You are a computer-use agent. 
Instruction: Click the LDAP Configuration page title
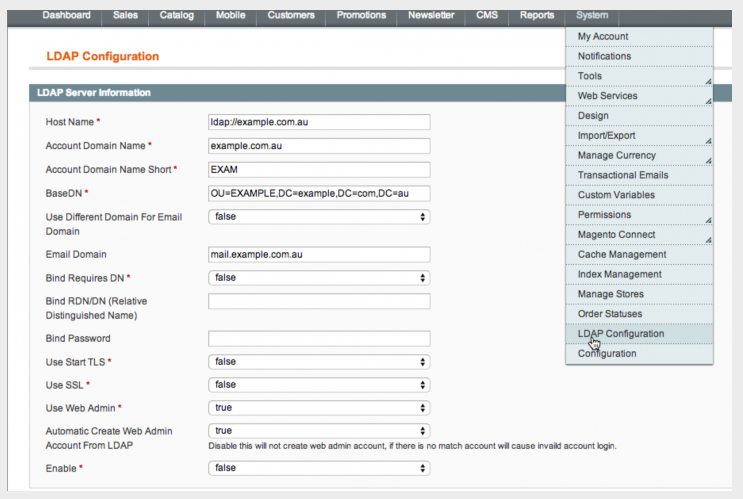click(102, 56)
